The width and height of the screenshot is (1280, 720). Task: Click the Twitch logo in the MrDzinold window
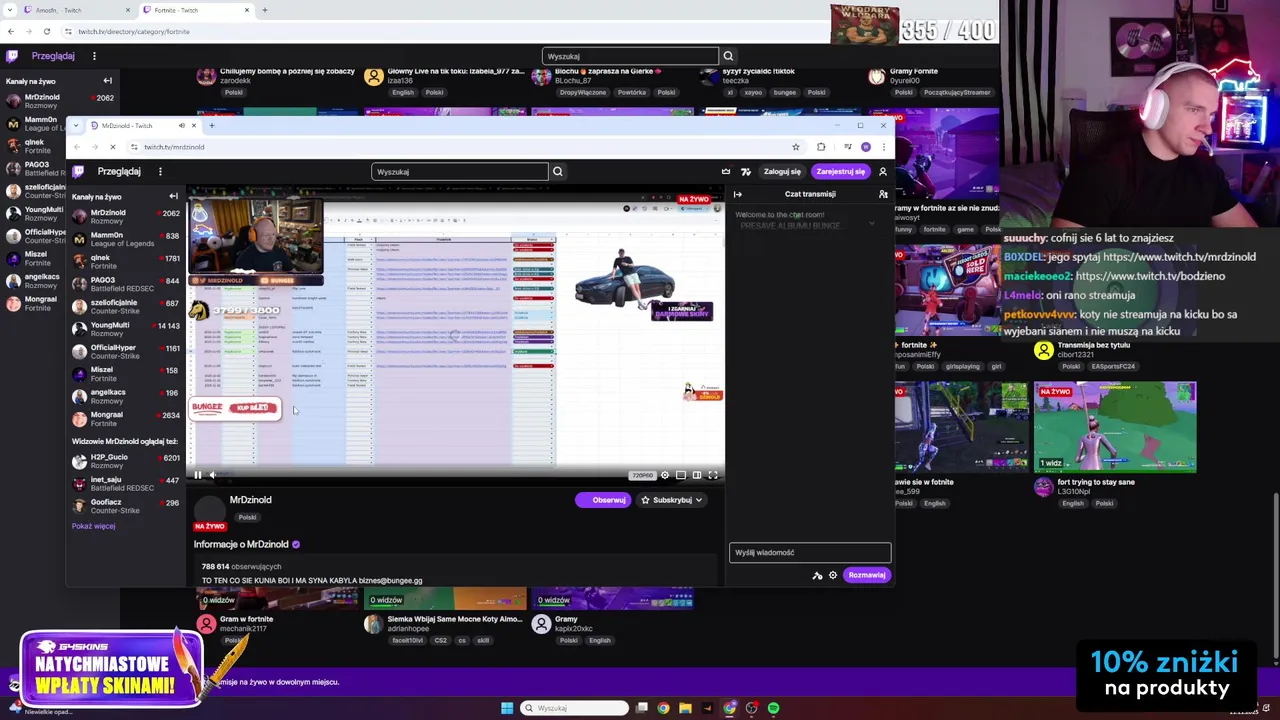pos(78,171)
